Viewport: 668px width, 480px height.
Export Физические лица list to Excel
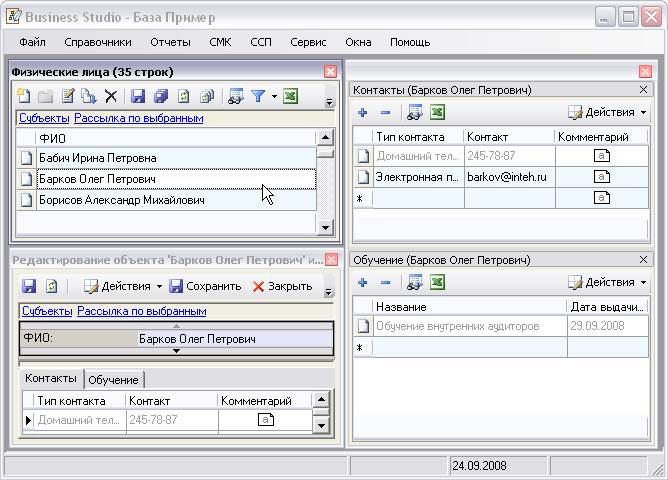click(290, 96)
